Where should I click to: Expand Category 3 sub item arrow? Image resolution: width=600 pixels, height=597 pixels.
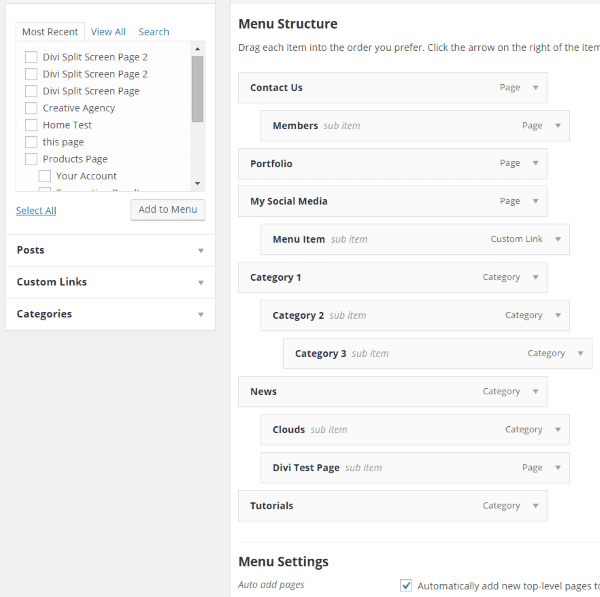coord(580,353)
